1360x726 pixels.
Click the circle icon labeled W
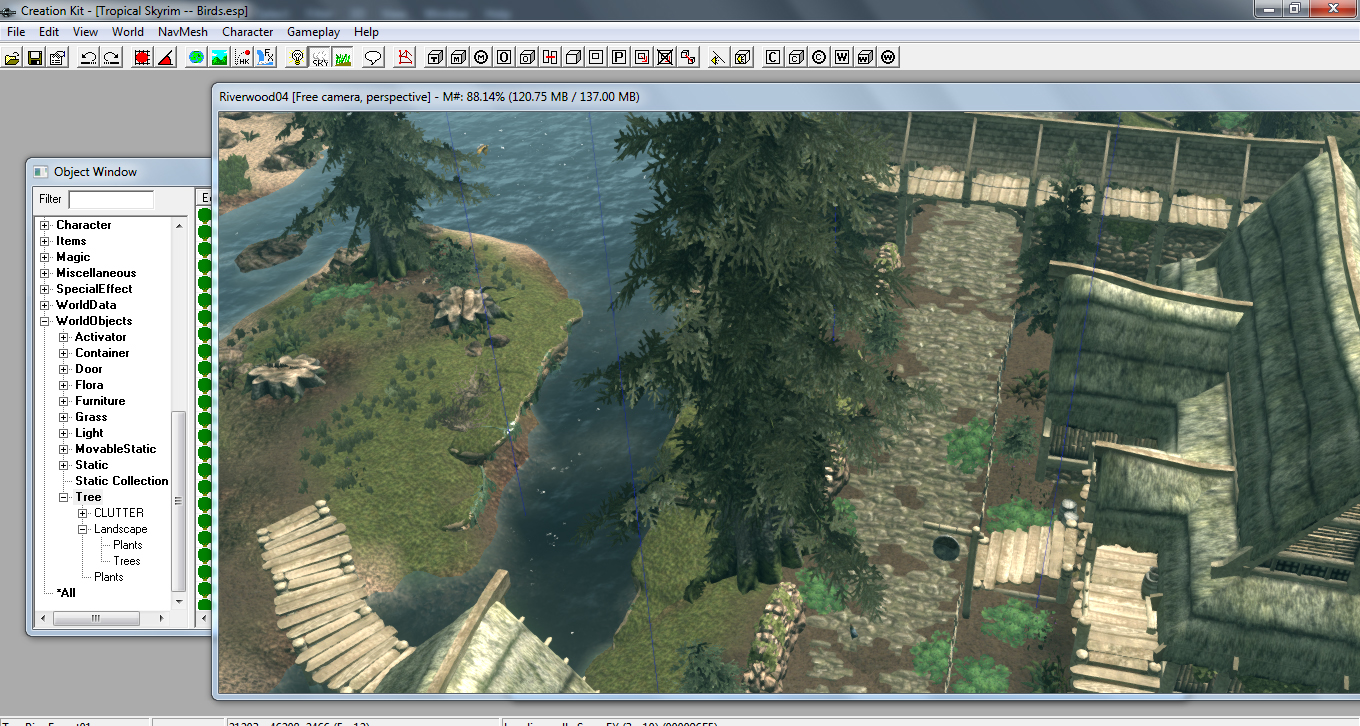point(888,57)
